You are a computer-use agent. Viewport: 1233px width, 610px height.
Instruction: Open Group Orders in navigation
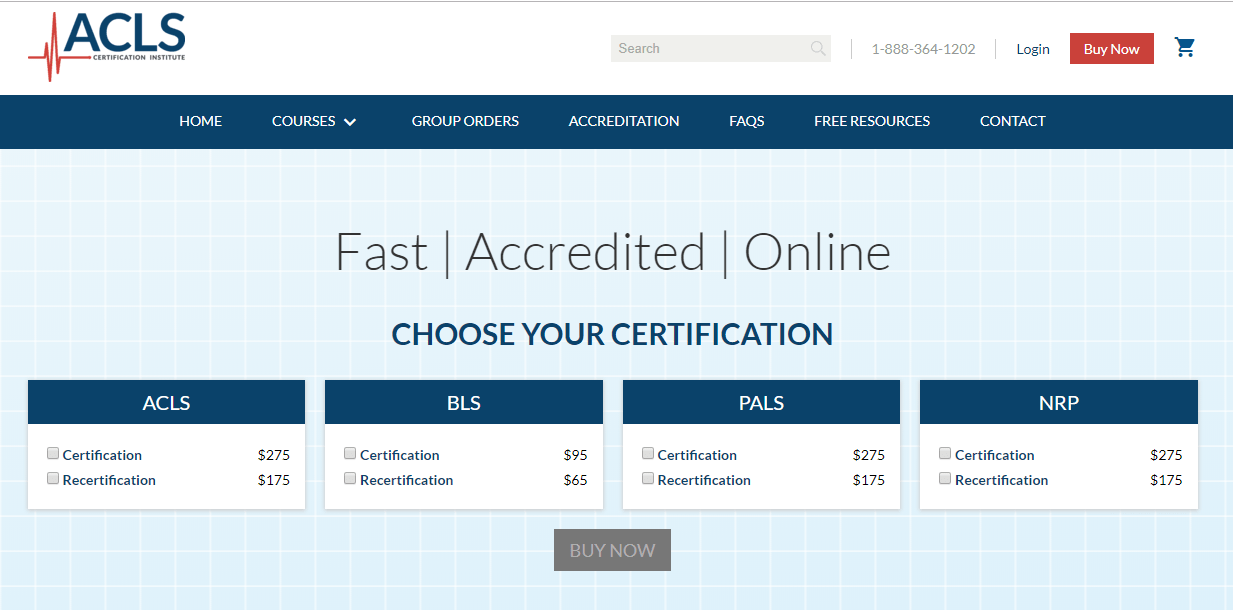pos(465,121)
